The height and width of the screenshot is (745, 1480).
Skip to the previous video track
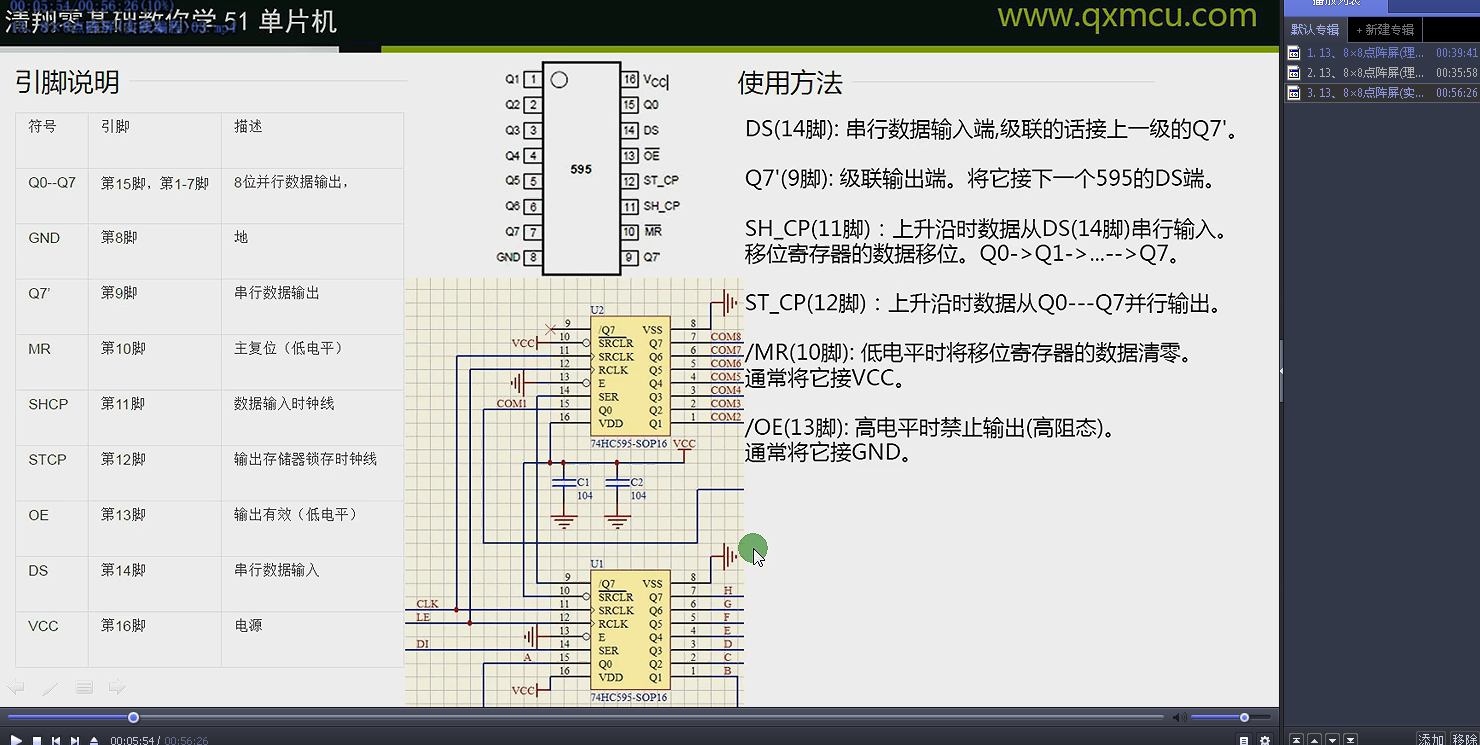coord(56,741)
